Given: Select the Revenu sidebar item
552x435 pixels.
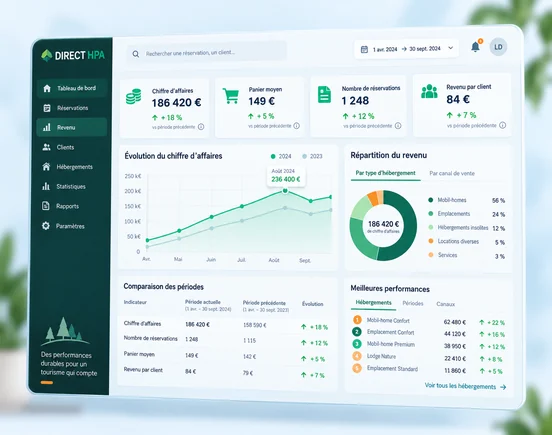Looking at the screenshot, I should (x=72, y=127).
